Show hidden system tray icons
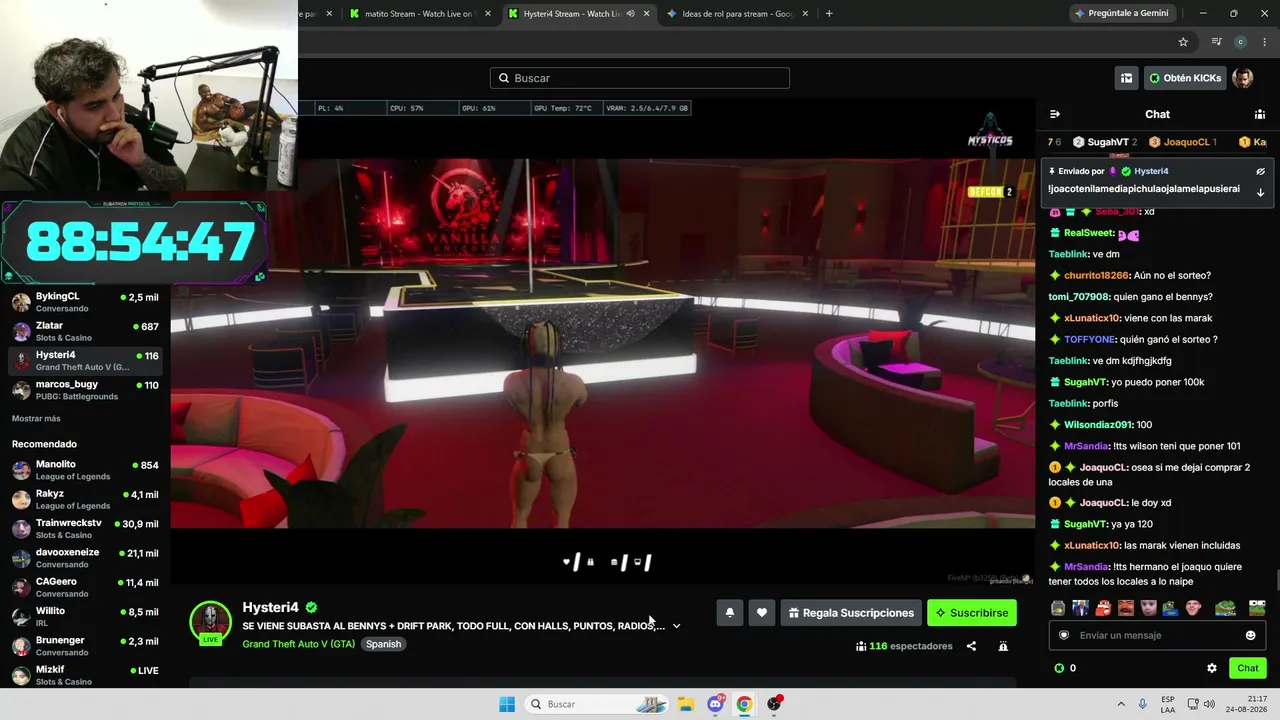 coord(1121,704)
